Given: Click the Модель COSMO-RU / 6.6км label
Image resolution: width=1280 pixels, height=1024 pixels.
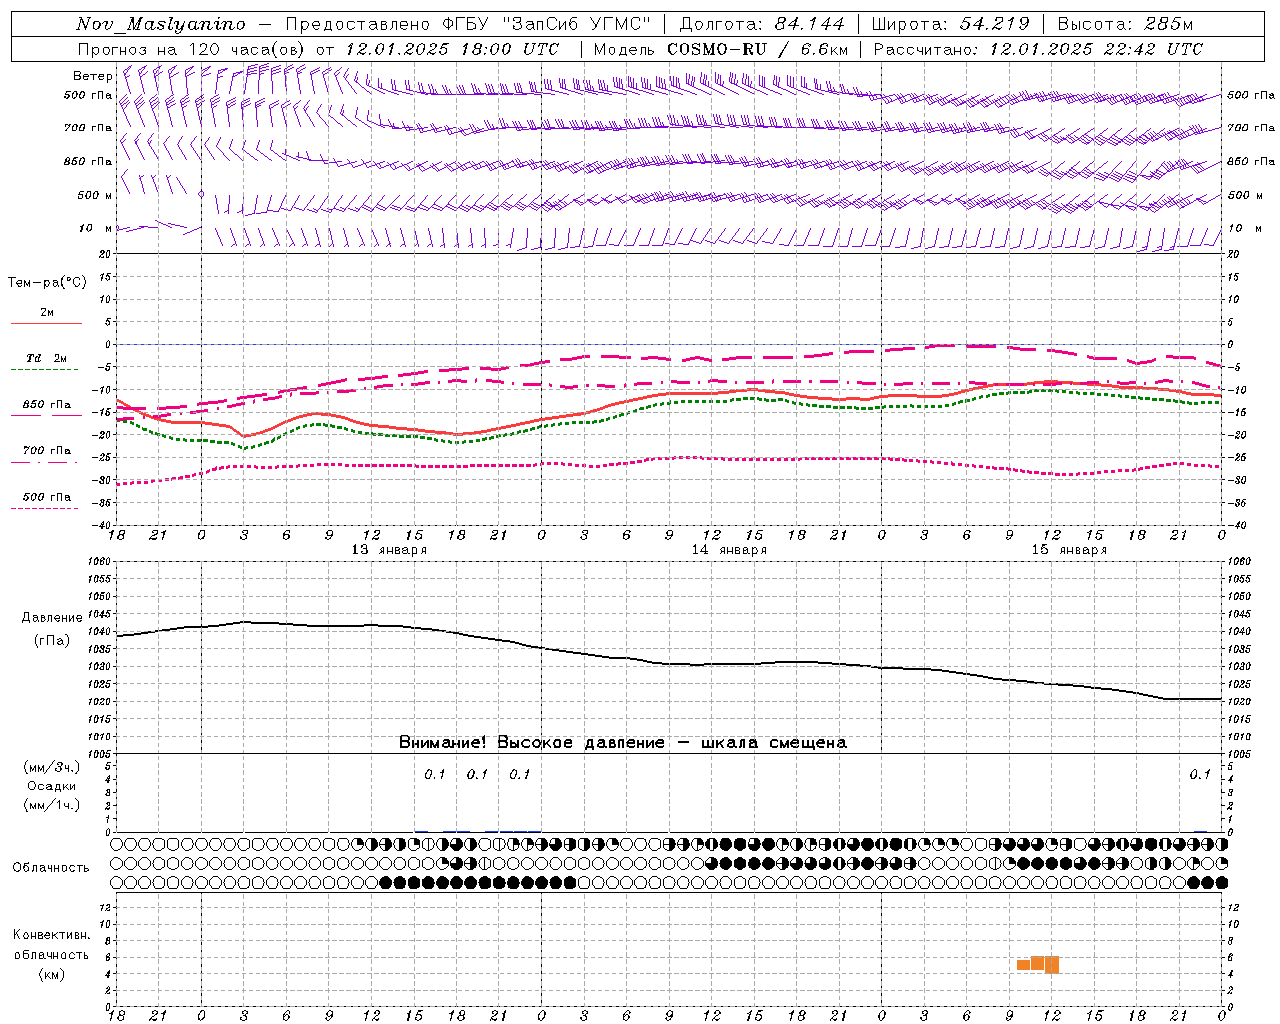Looking at the screenshot, I should 721,49.
